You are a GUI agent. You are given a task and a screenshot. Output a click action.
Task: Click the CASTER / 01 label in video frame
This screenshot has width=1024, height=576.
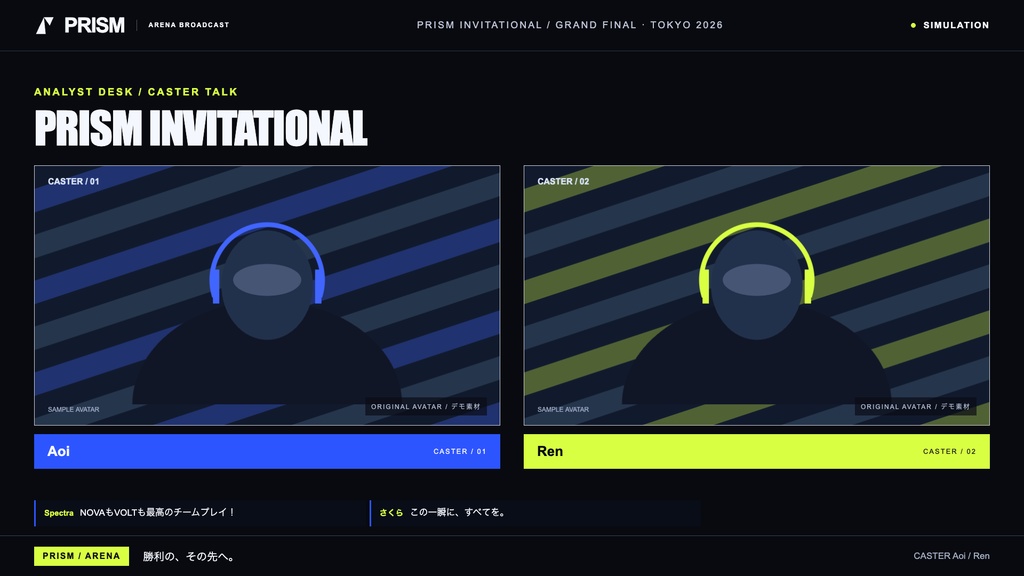coord(73,182)
